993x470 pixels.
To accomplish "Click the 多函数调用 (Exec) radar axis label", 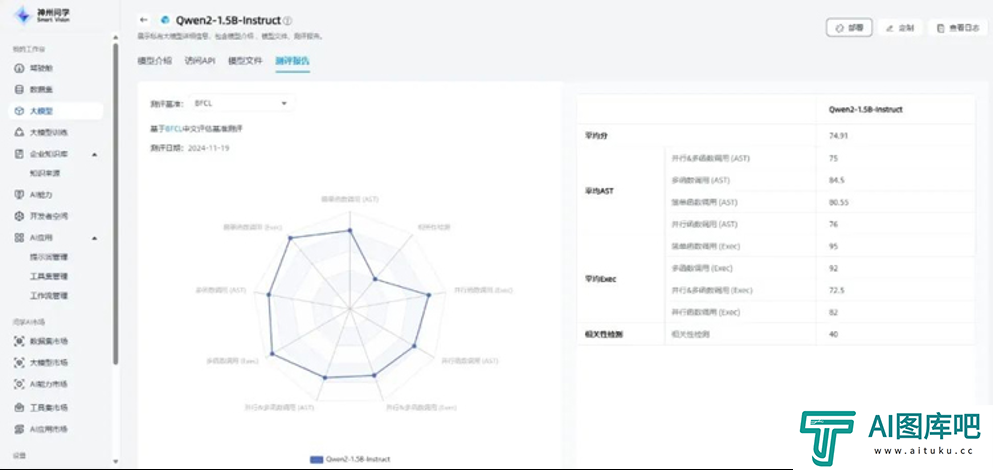I will [x=232, y=361].
